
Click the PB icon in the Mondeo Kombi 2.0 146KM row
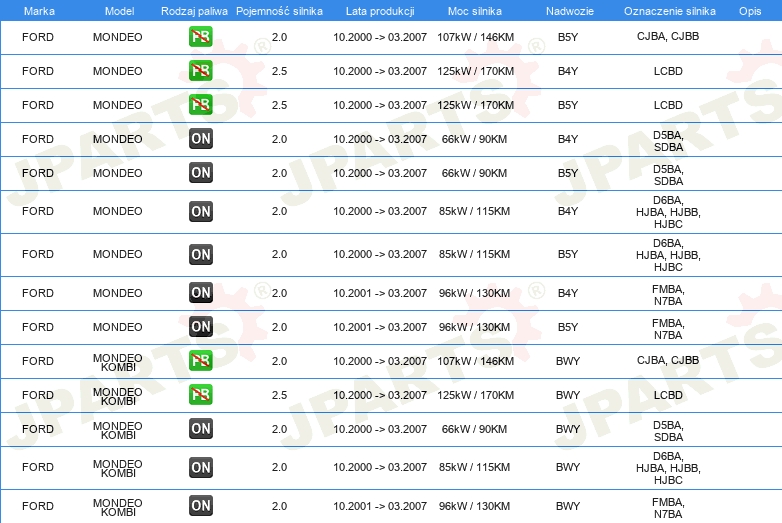[x=200, y=360]
